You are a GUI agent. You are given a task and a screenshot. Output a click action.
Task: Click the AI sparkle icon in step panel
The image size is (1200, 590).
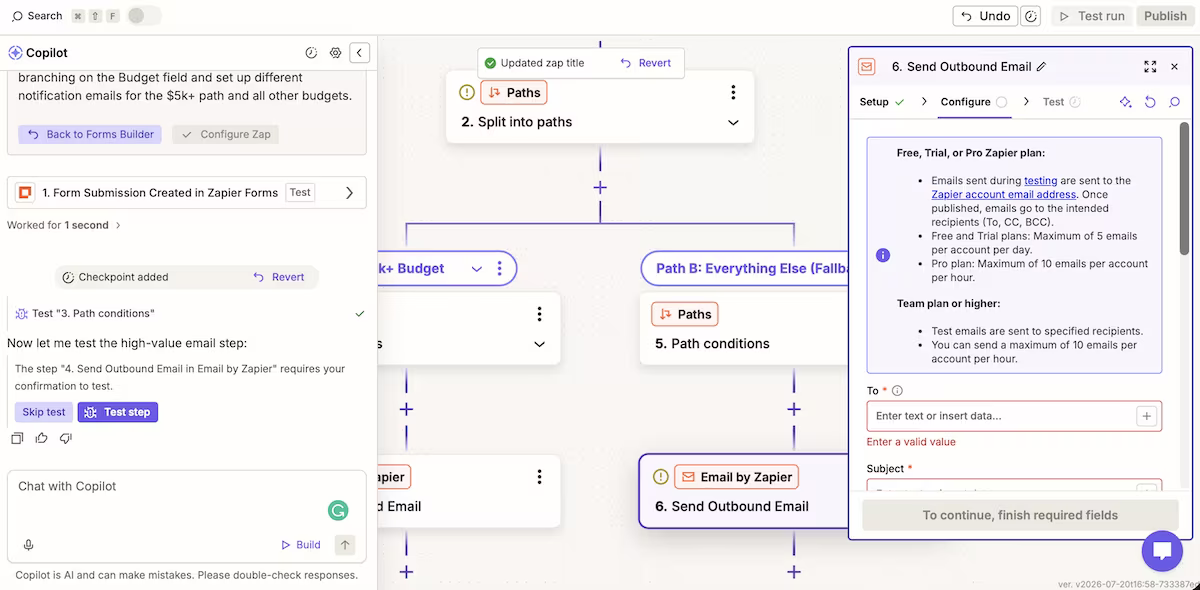[x=1126, y=102]
